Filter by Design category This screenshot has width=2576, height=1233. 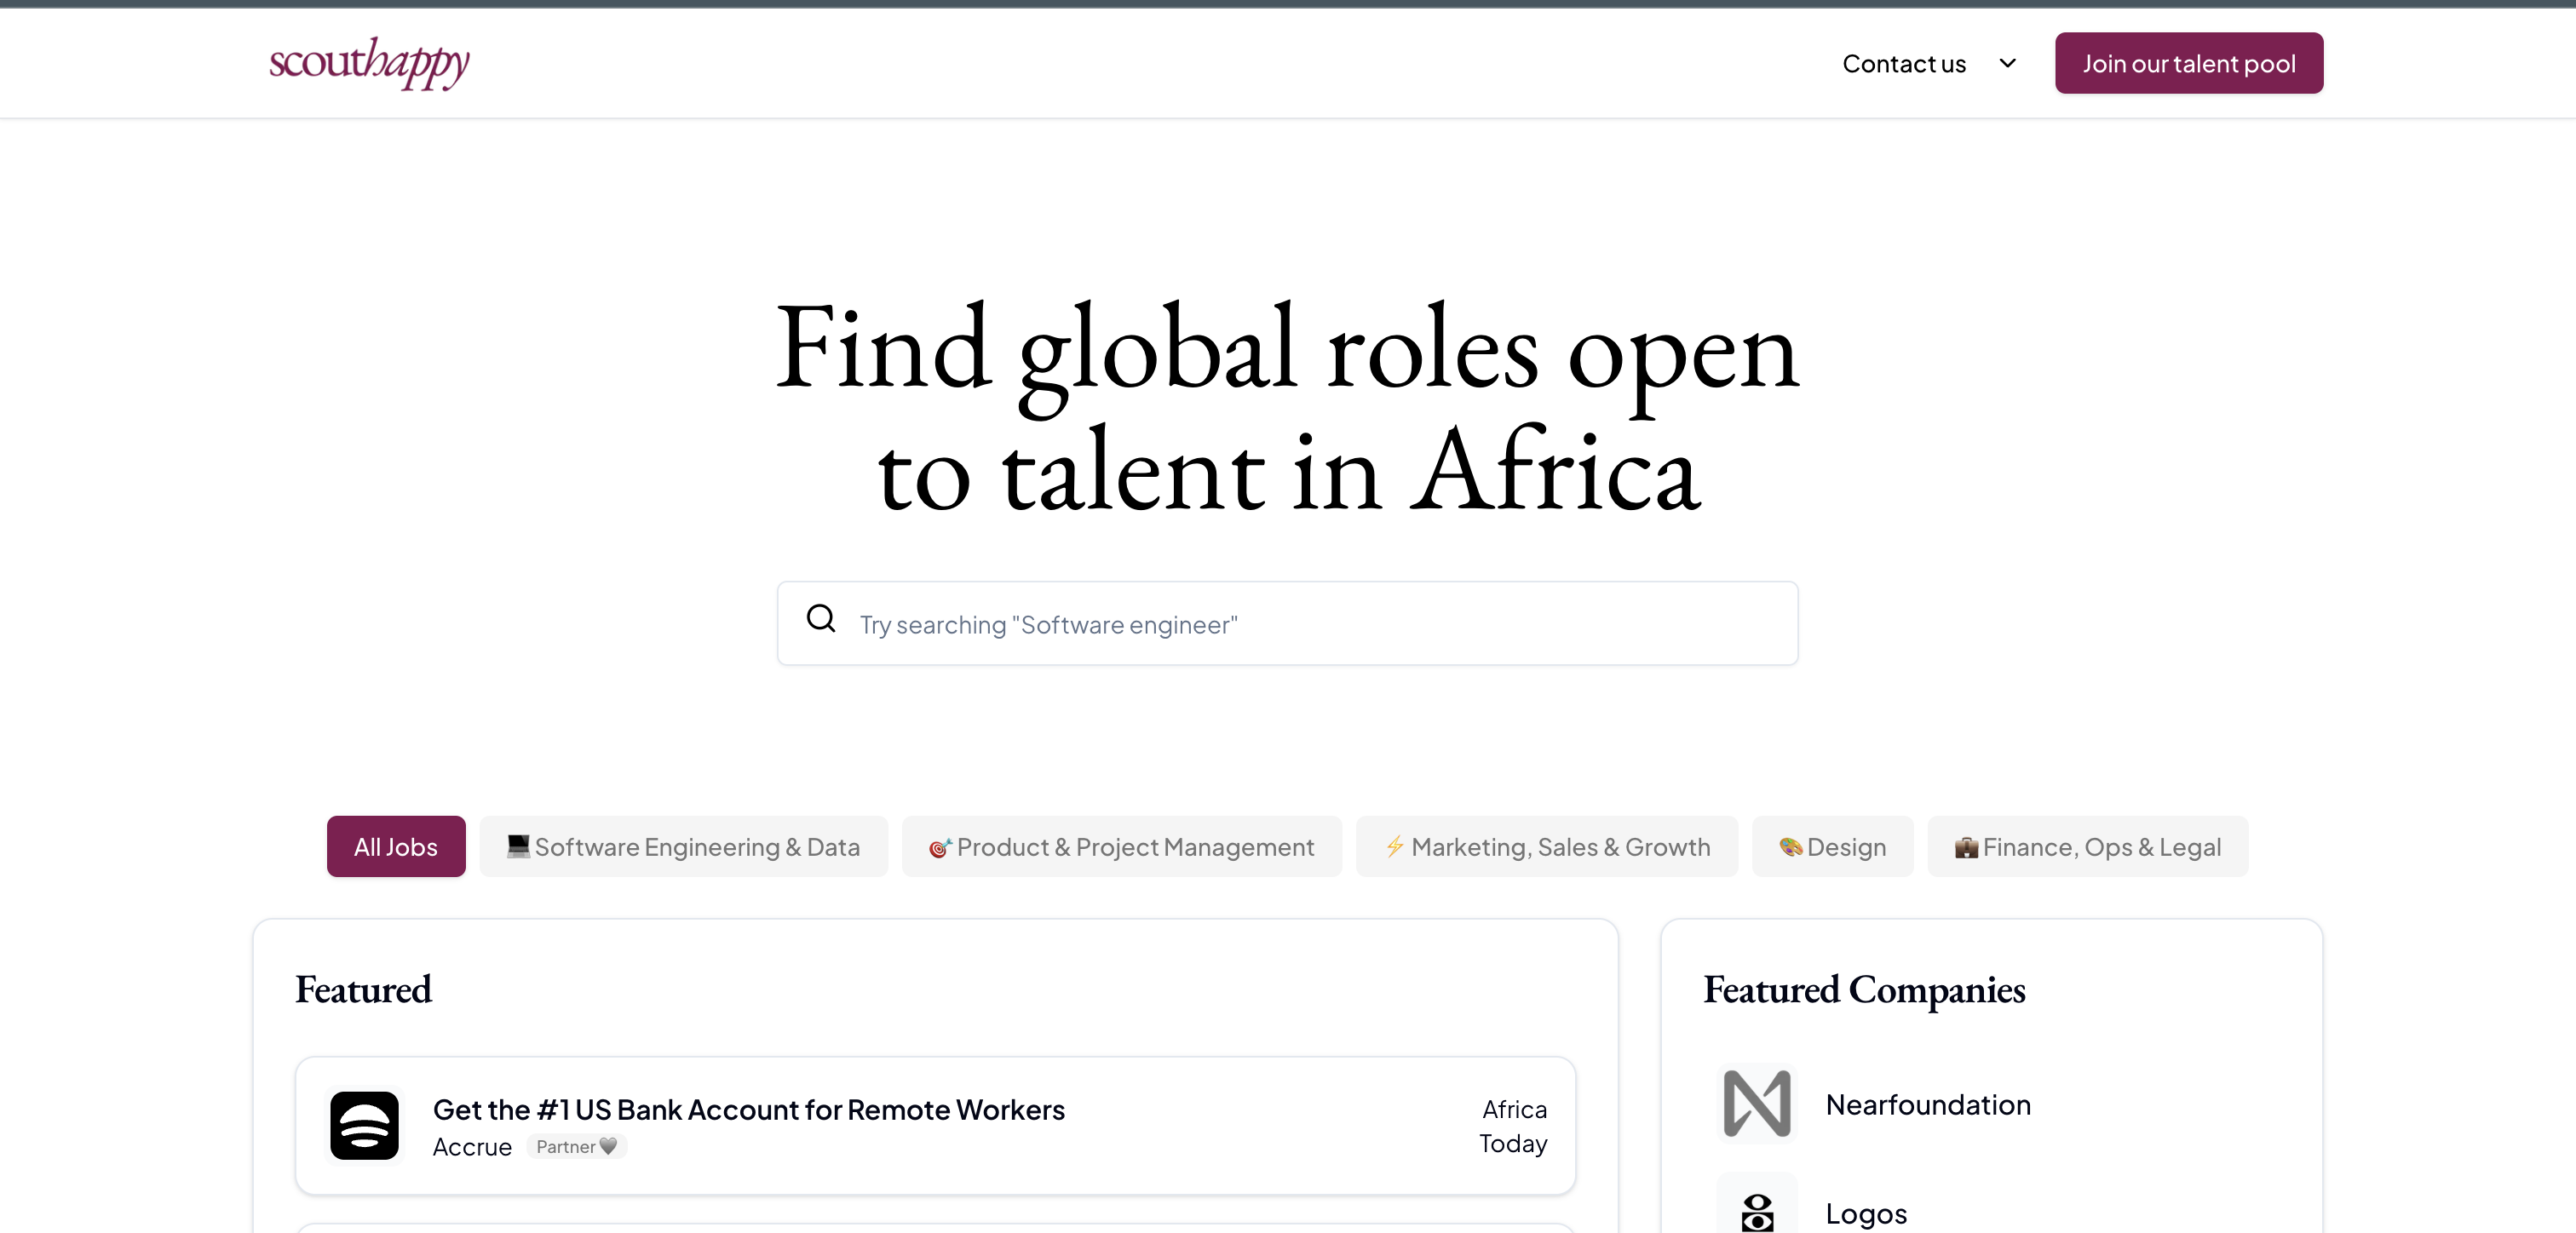point(1833,847)
